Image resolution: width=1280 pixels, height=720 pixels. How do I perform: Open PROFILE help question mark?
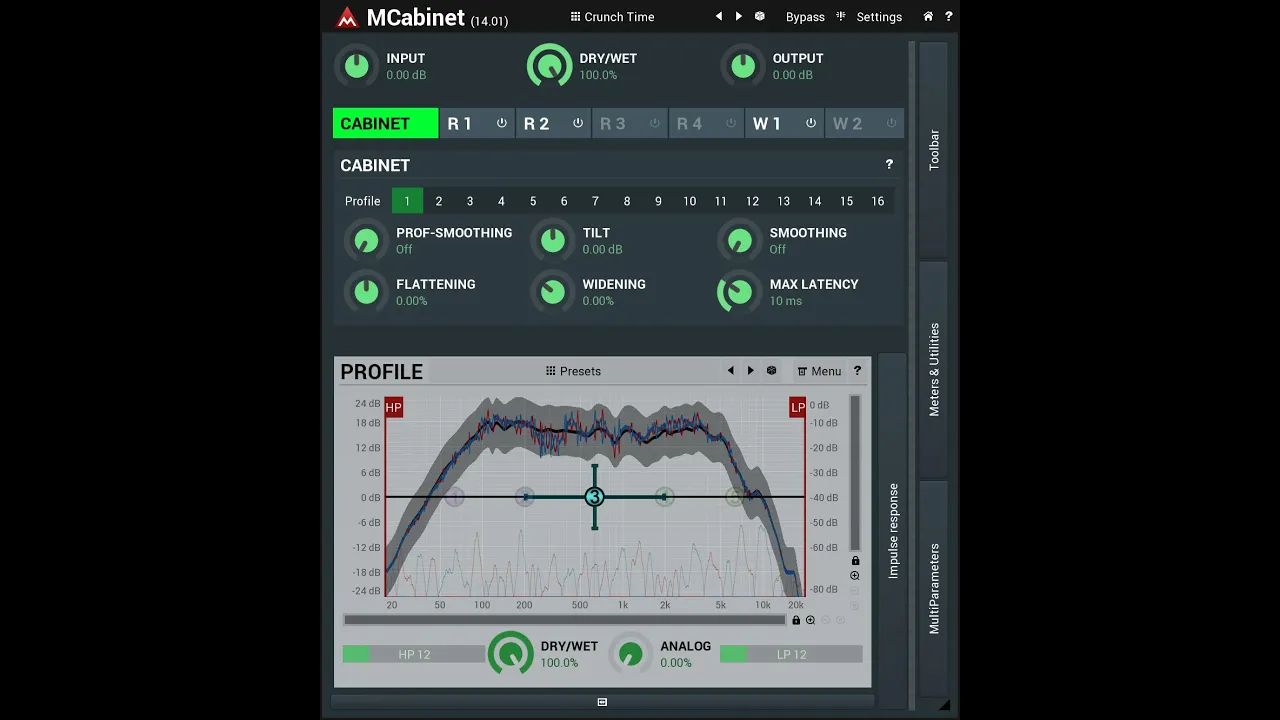857,371
